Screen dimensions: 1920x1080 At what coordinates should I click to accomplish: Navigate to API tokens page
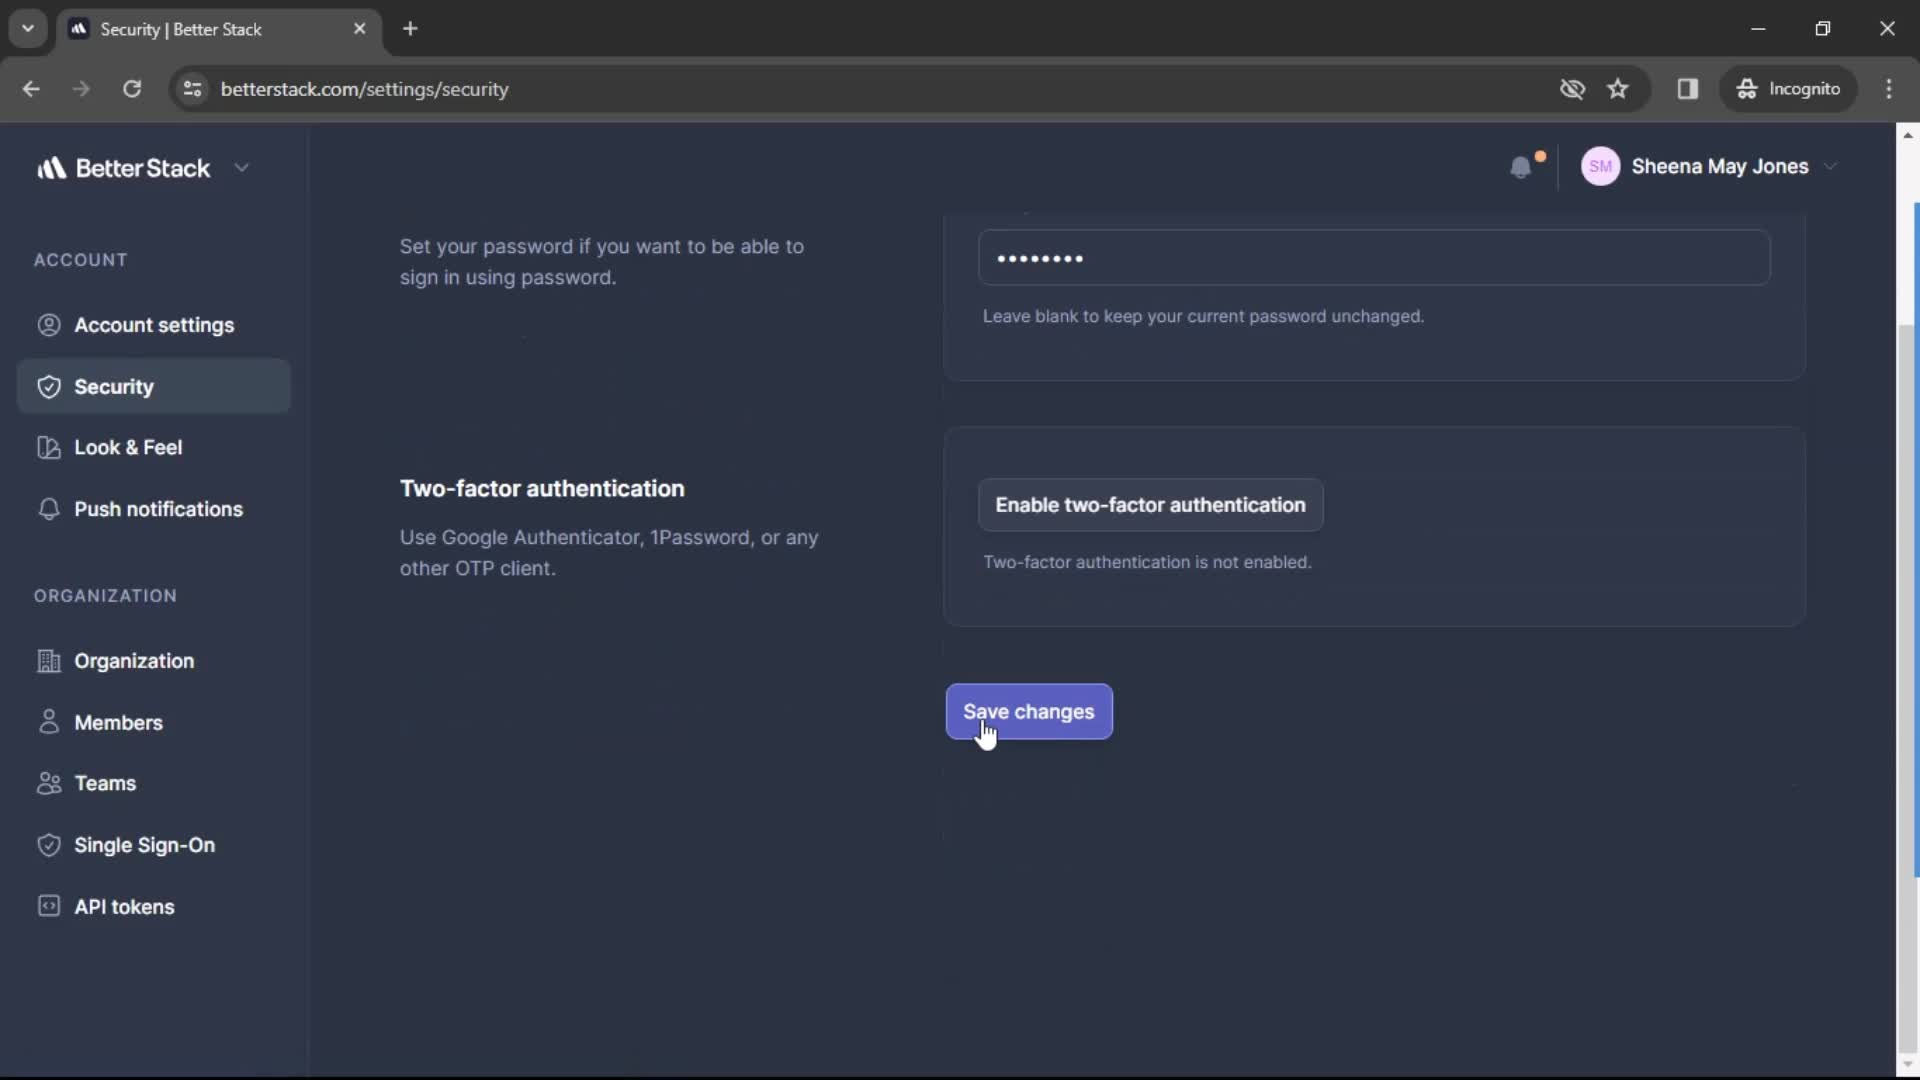click(124, 906)
